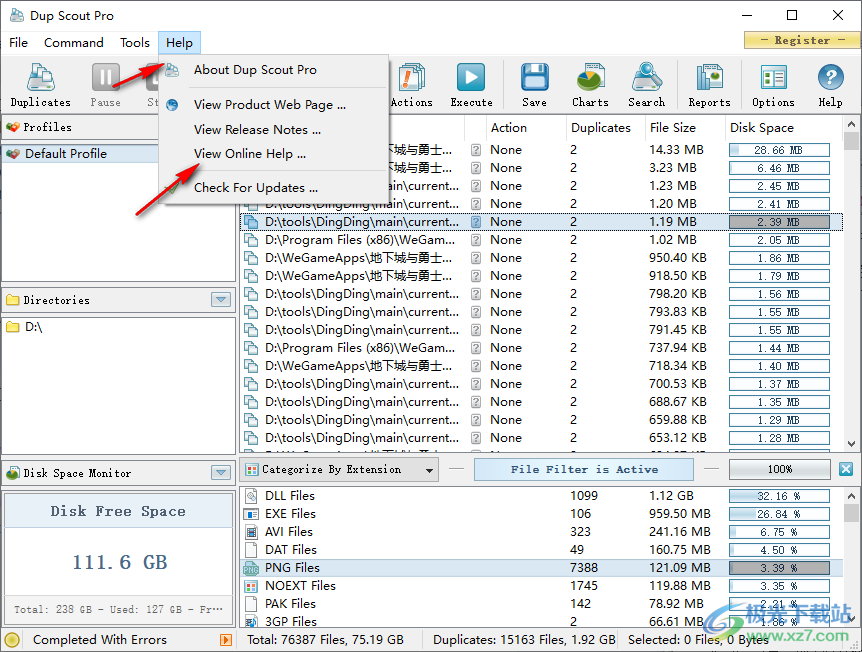Click the Completed With Errors status text
This screenshot has height=652, width=862.
[100, 640]
